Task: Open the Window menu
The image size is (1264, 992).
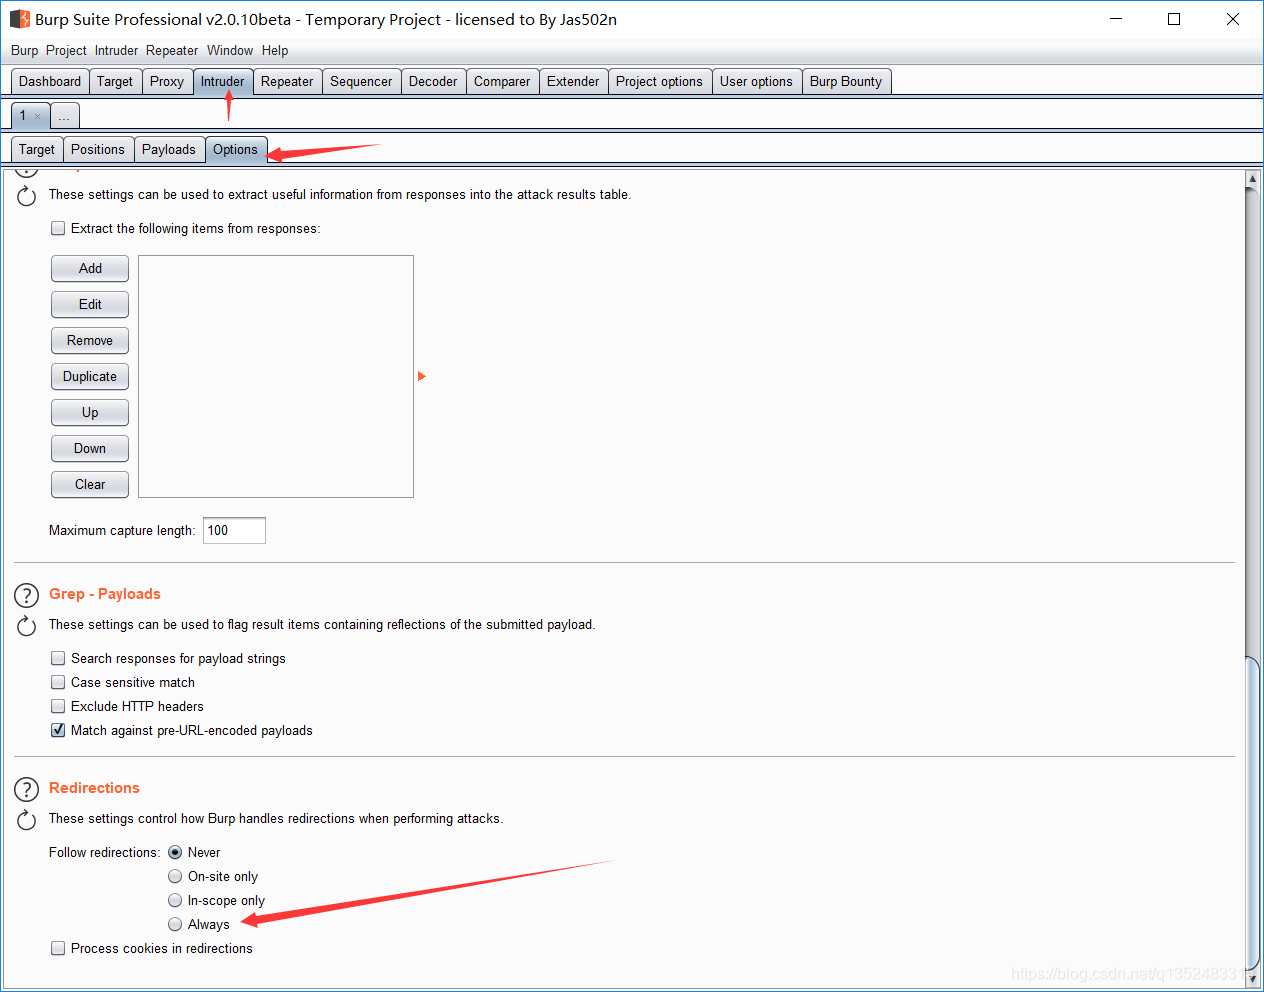Action: pyautogui.click(x=230, y=50)
